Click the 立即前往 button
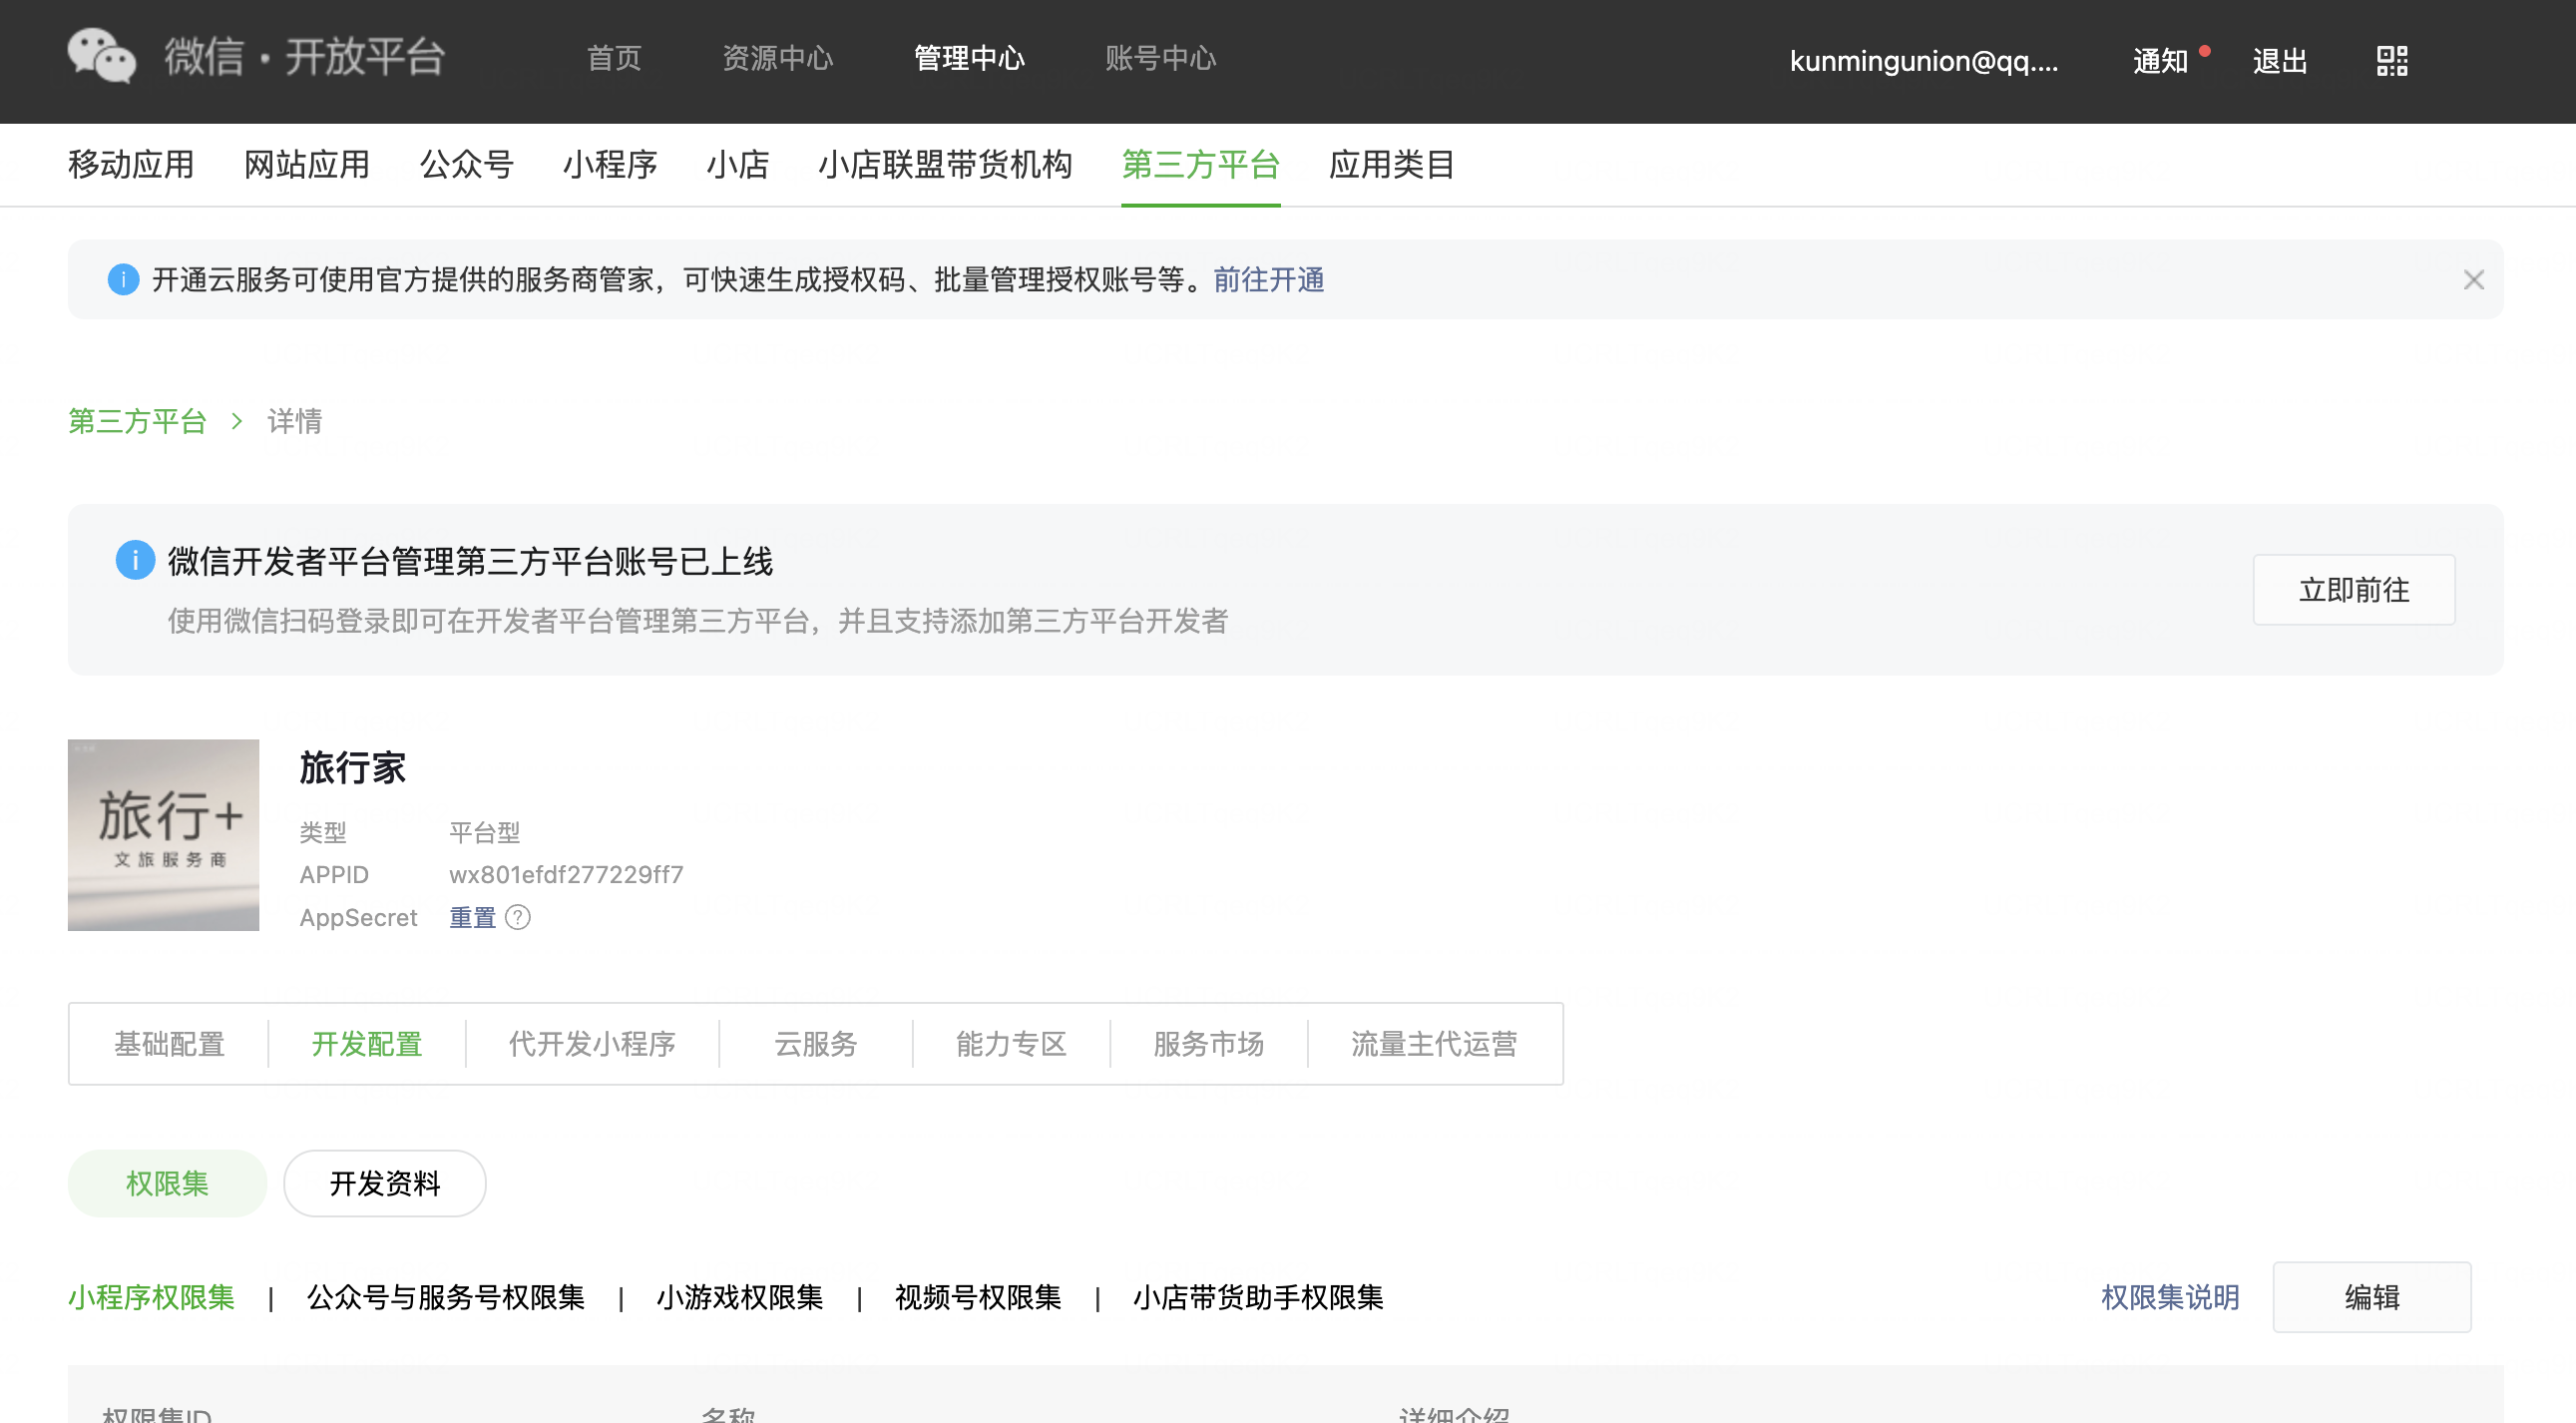2576x1423 pixels. [x=2353, y=590]
